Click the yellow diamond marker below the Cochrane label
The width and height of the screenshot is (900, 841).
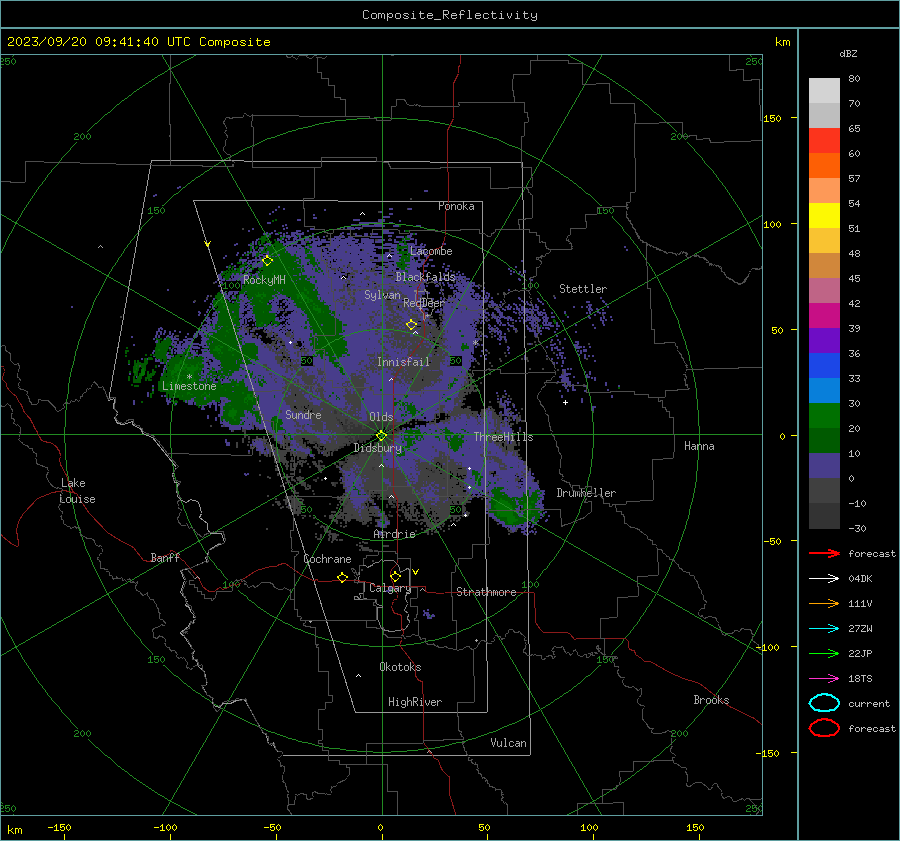tap(342, 577)
